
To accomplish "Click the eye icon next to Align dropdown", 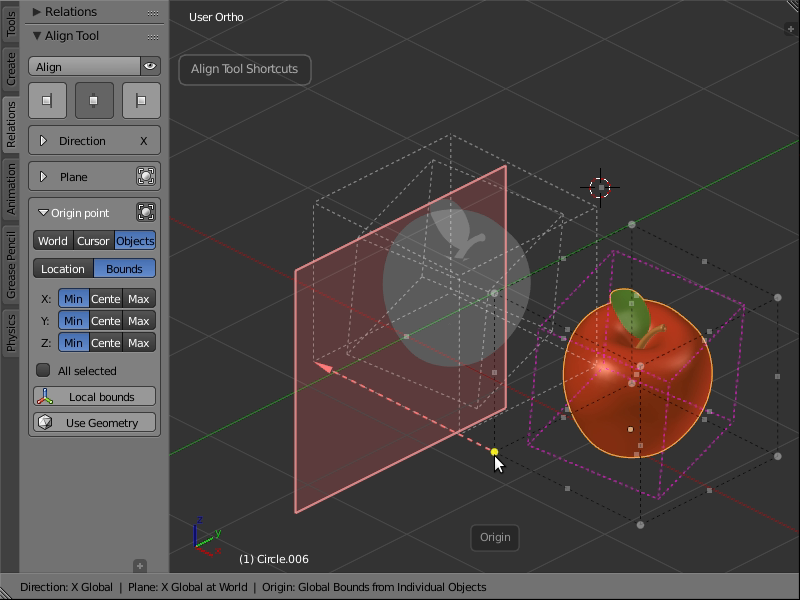I will 152,66.
